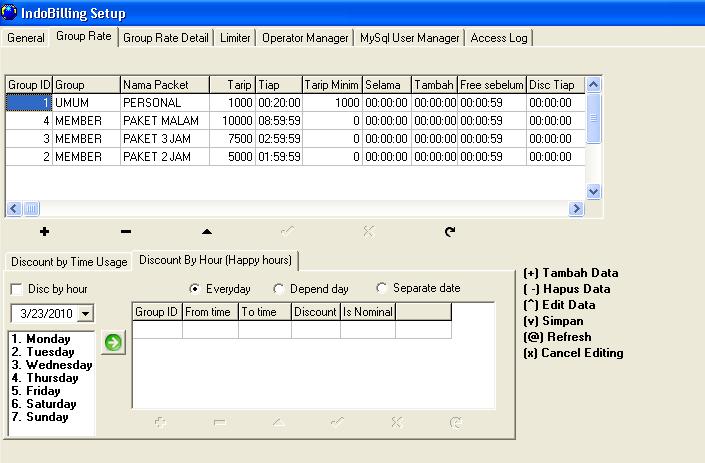The width and height of the screenshot is (705, 463).
Task: Click the From time column header
Action: [x=210, y=312]
